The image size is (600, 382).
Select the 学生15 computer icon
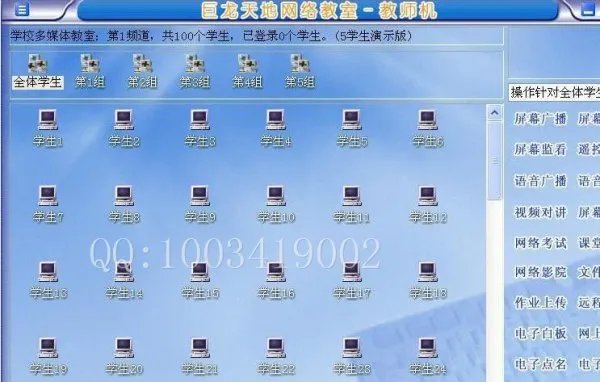click(200, 272)
